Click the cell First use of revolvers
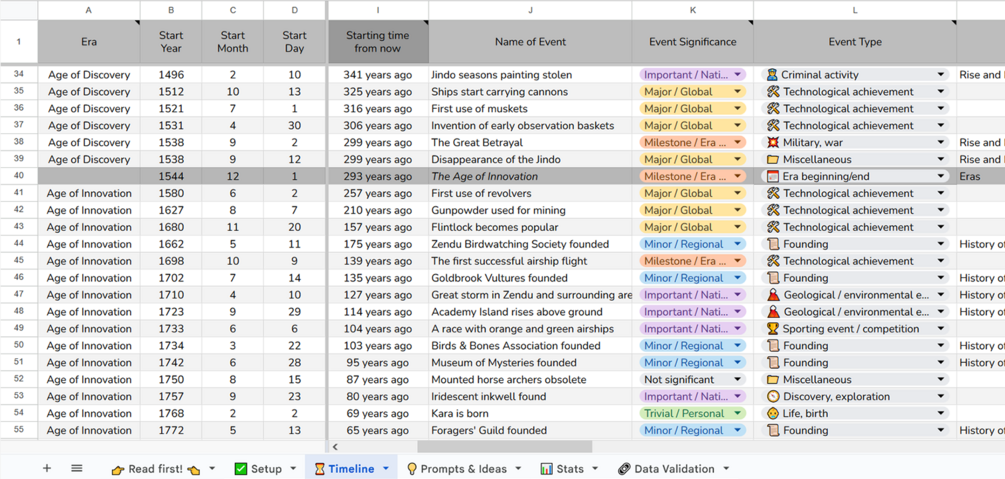This screenshot has height=479, width=1005. [530, 193]
